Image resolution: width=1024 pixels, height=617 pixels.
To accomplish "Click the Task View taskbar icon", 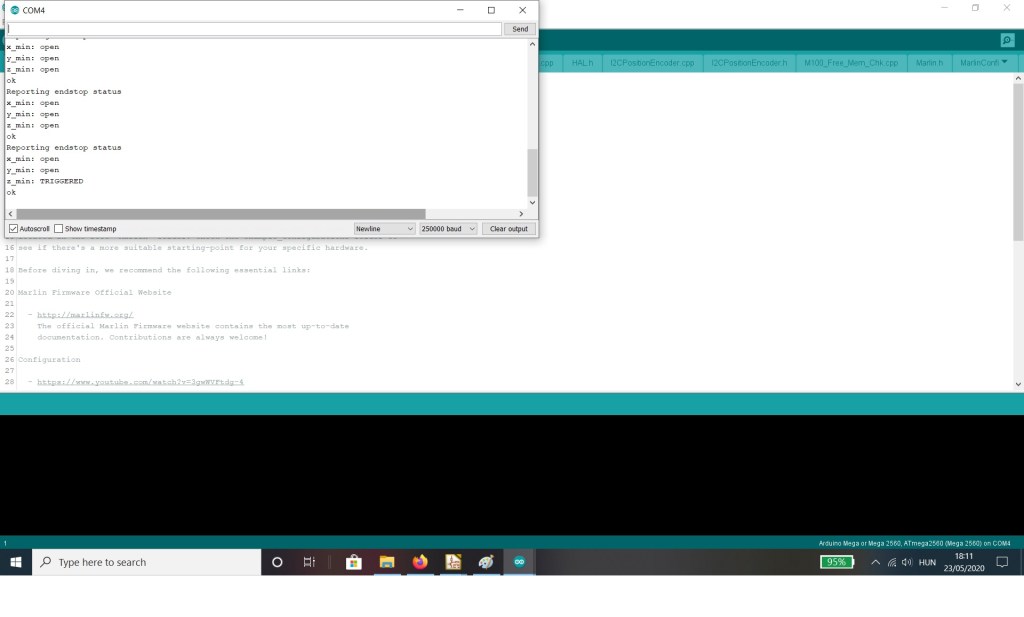I will (310, 562).
